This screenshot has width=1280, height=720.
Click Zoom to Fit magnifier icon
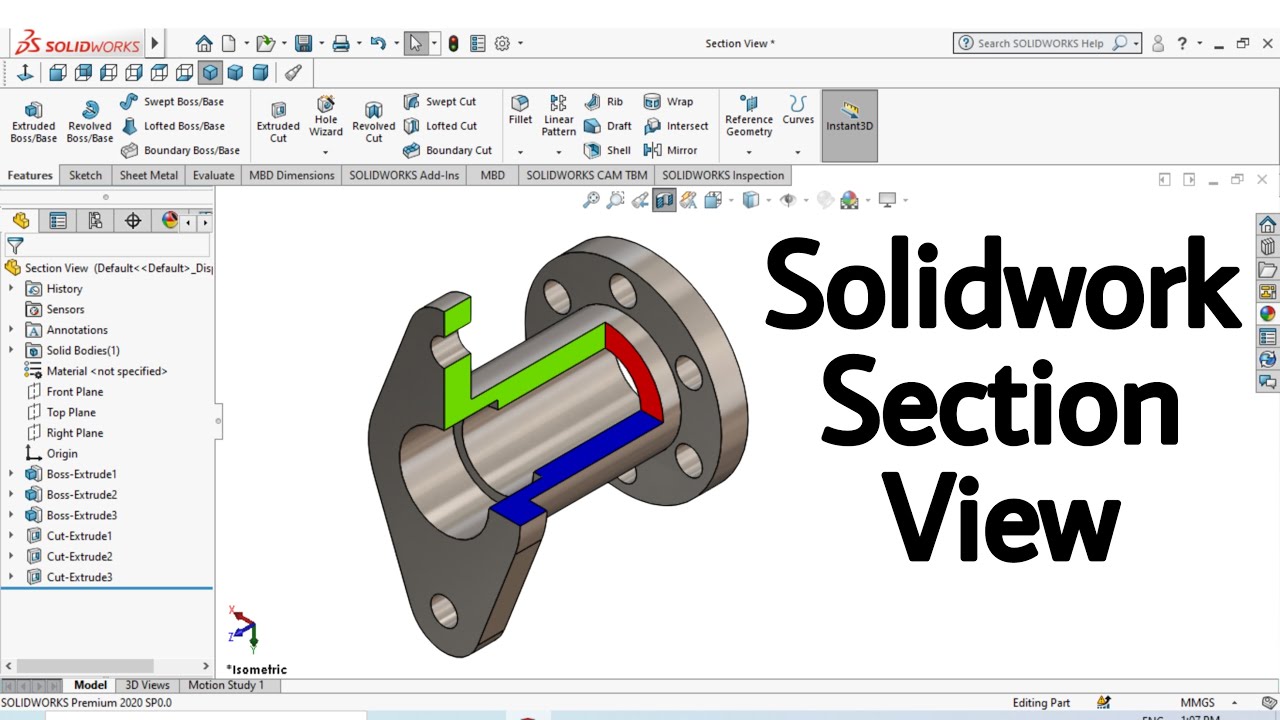(591, 200)
